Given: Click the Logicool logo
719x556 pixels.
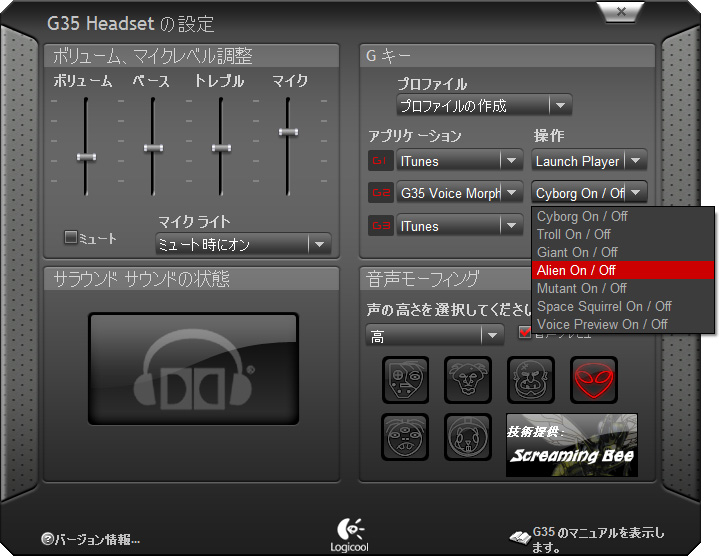Looking at the screenshot, I should tap(350, 535).
